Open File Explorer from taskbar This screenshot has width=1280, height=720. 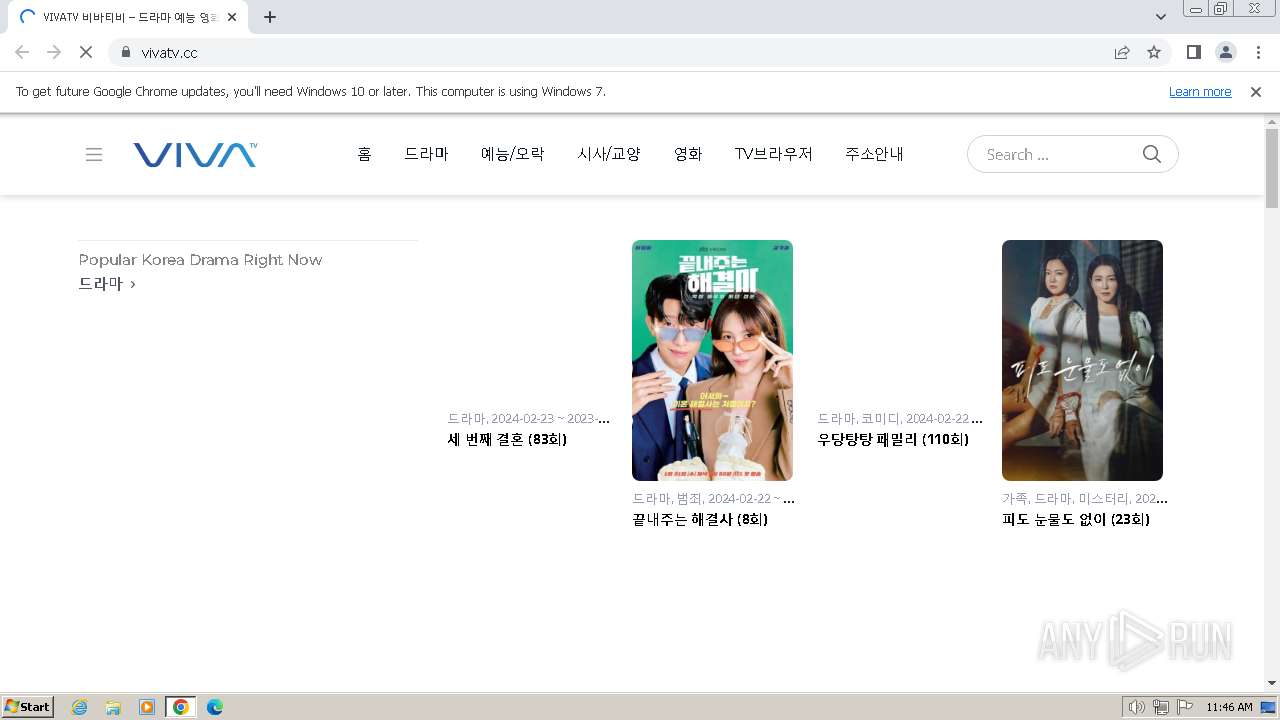pos(113,707)
